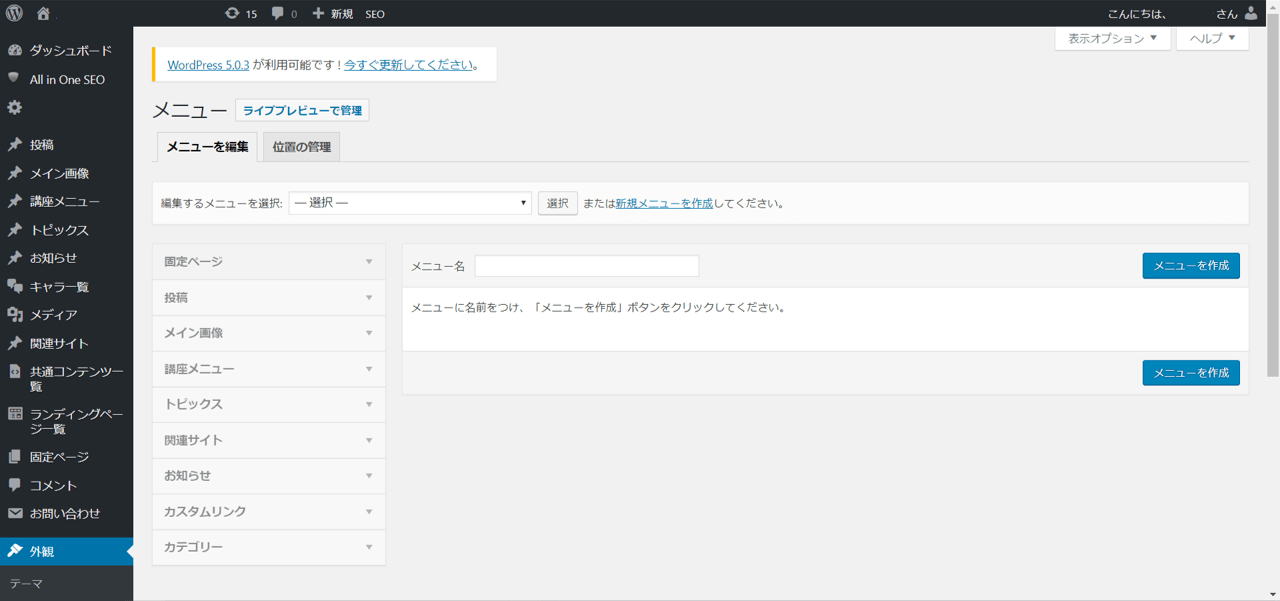
Task: Click the 固定ページ sidebar icon
Action: [15, 457]
